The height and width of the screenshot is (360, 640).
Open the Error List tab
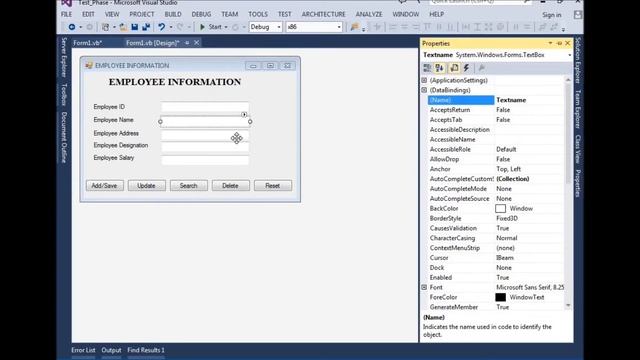pyautogui.click(x=83, y=350)
